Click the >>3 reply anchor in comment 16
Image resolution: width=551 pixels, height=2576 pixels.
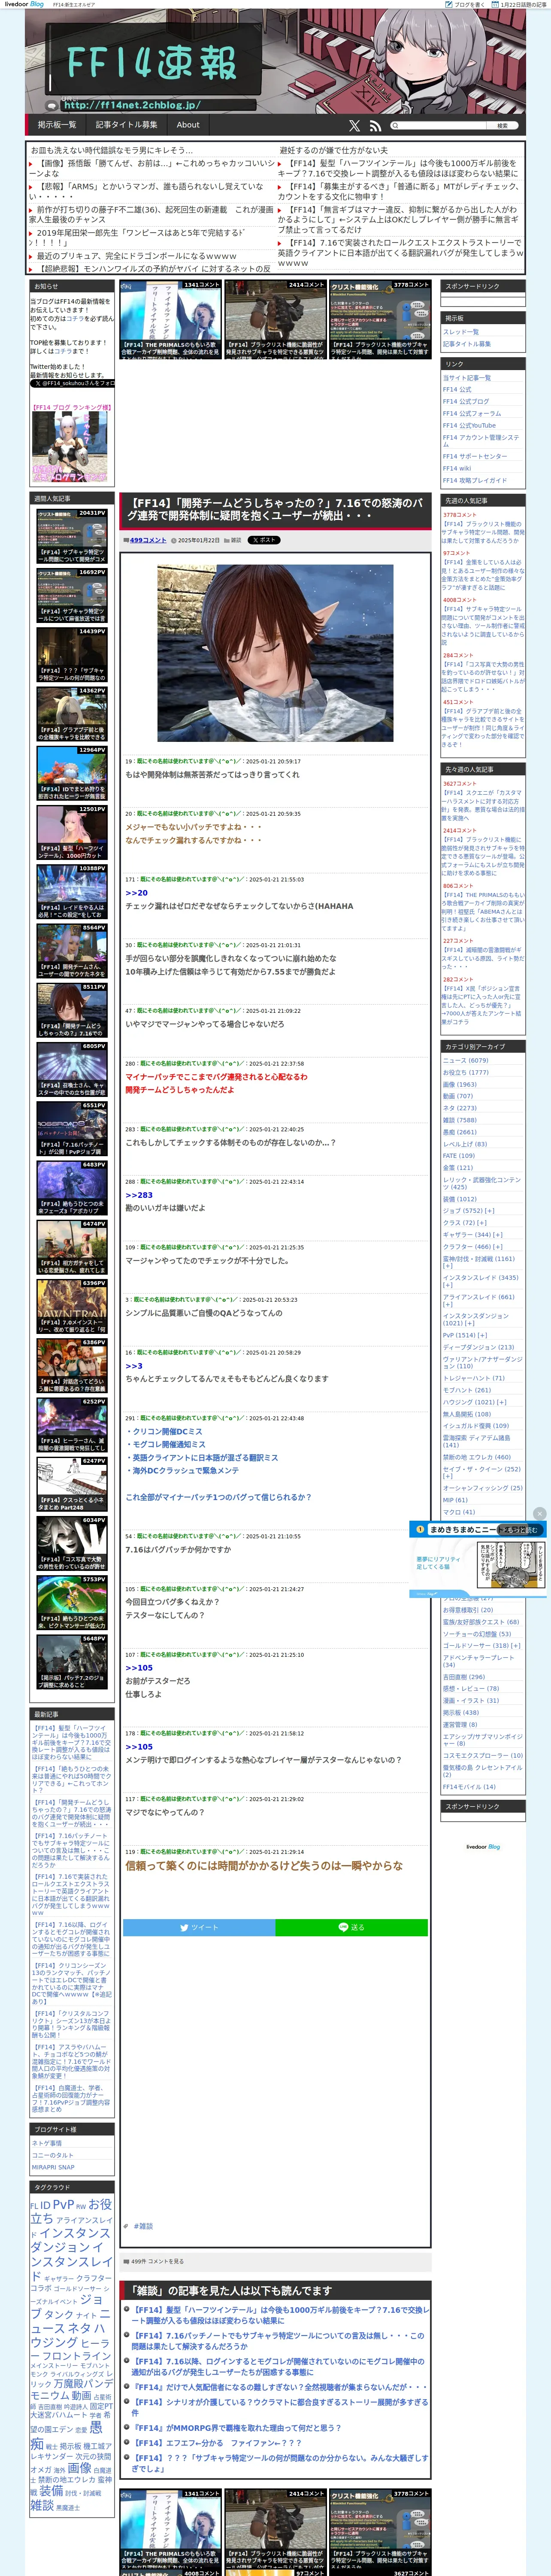134,1366
